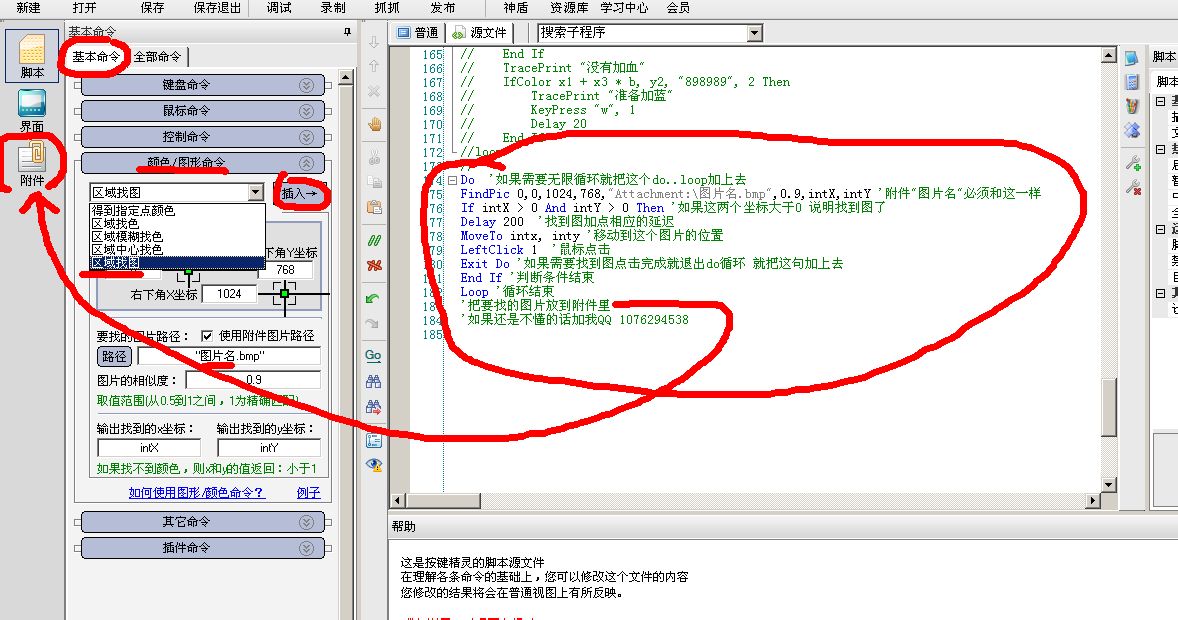Toggle 使用附件图片路径 checkbox
Image resolution: width=1178 pixels, height=620 pixels.
point(207,335)
